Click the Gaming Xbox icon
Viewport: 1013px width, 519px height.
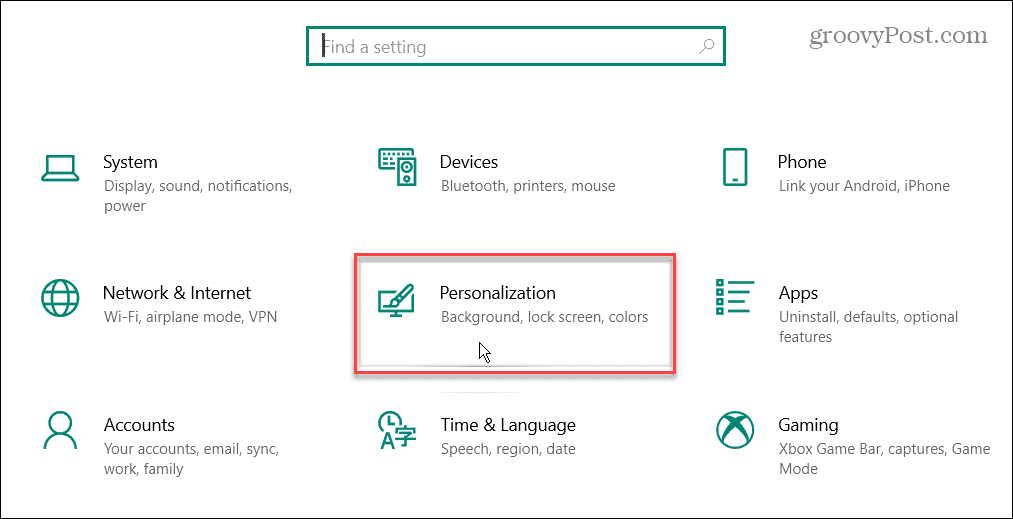tap(735, 430)
